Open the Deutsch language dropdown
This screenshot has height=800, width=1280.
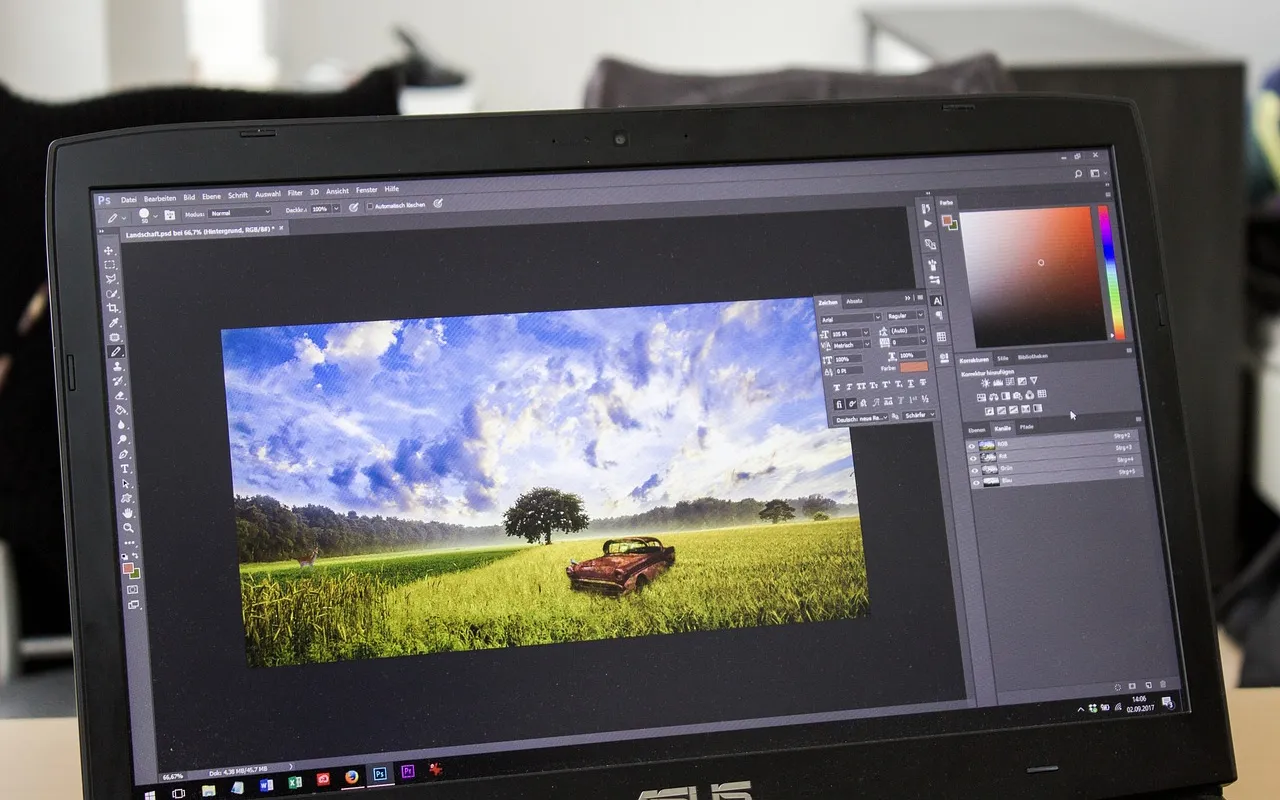pos(861,419)
